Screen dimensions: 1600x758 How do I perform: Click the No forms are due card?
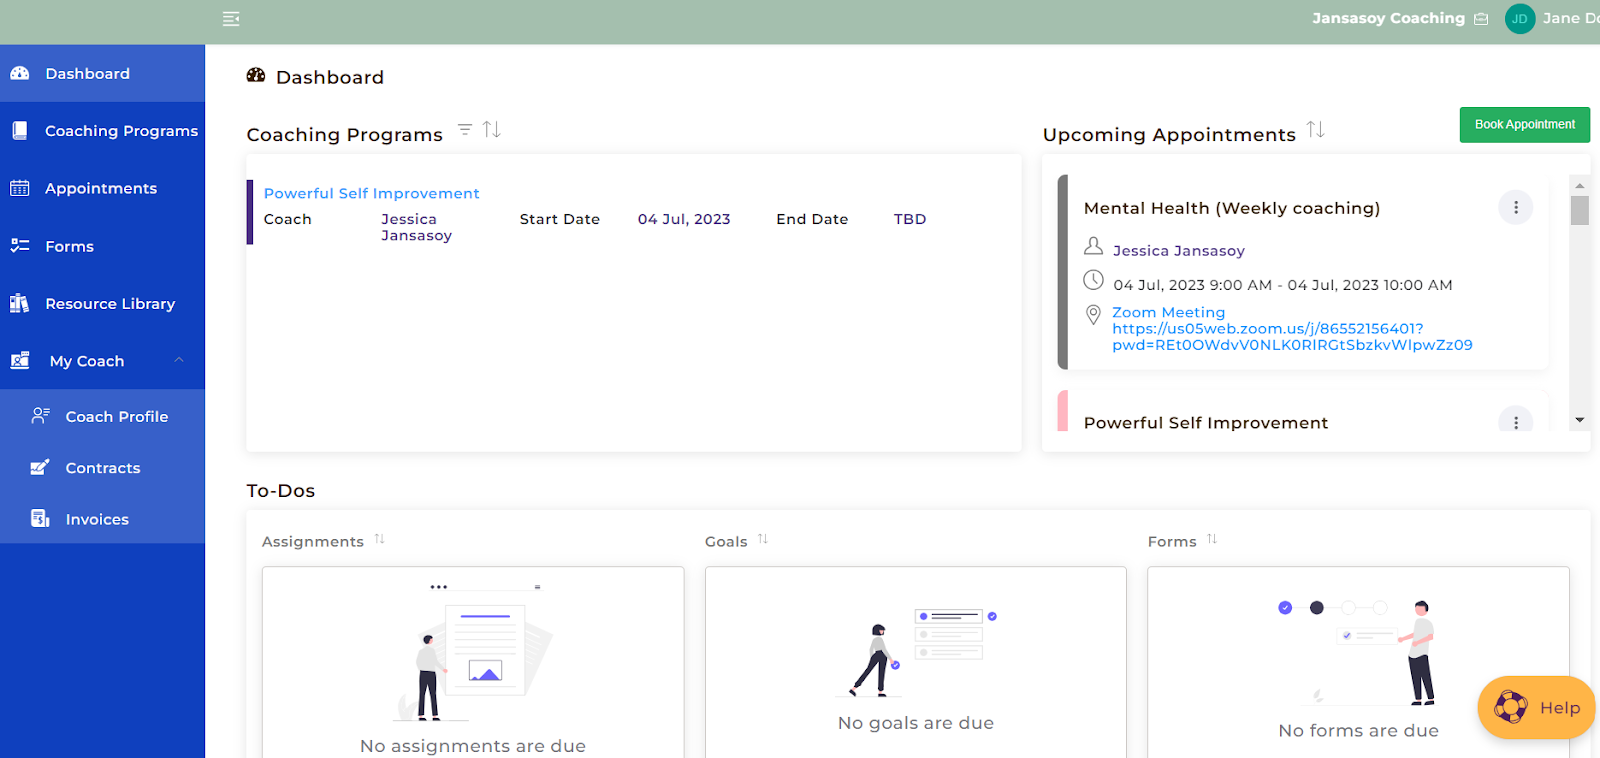click(1358, 662)
